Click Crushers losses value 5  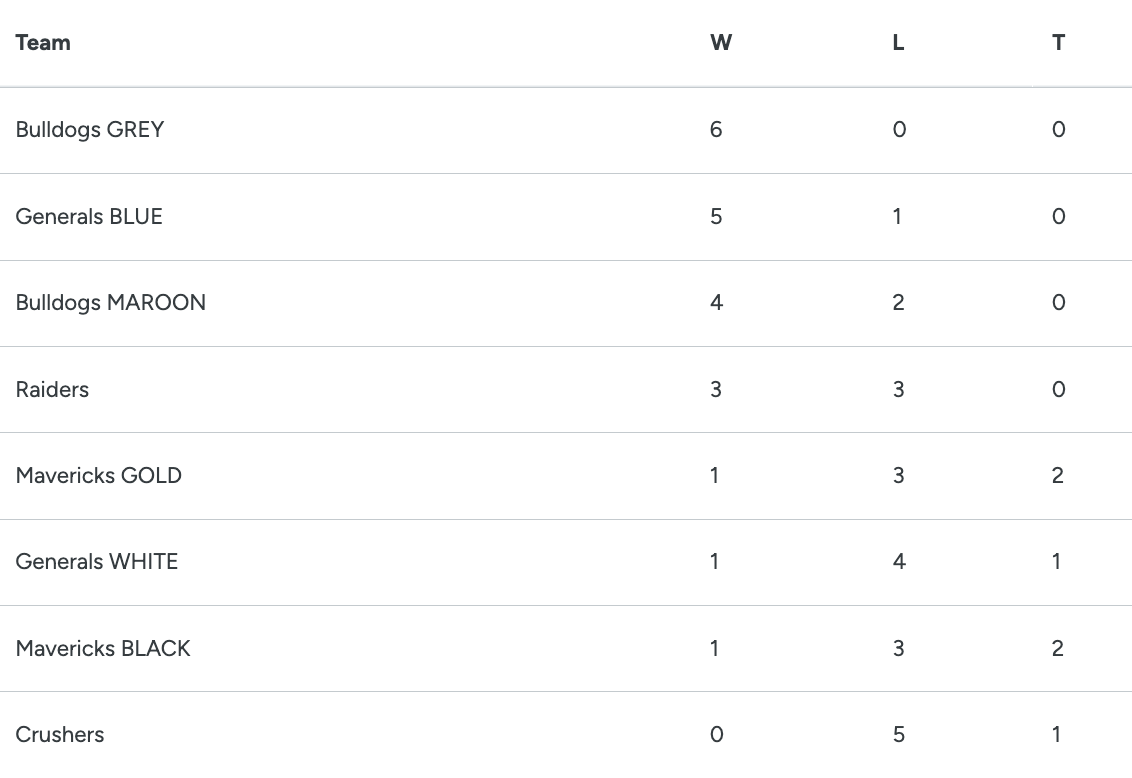point(898,735)
